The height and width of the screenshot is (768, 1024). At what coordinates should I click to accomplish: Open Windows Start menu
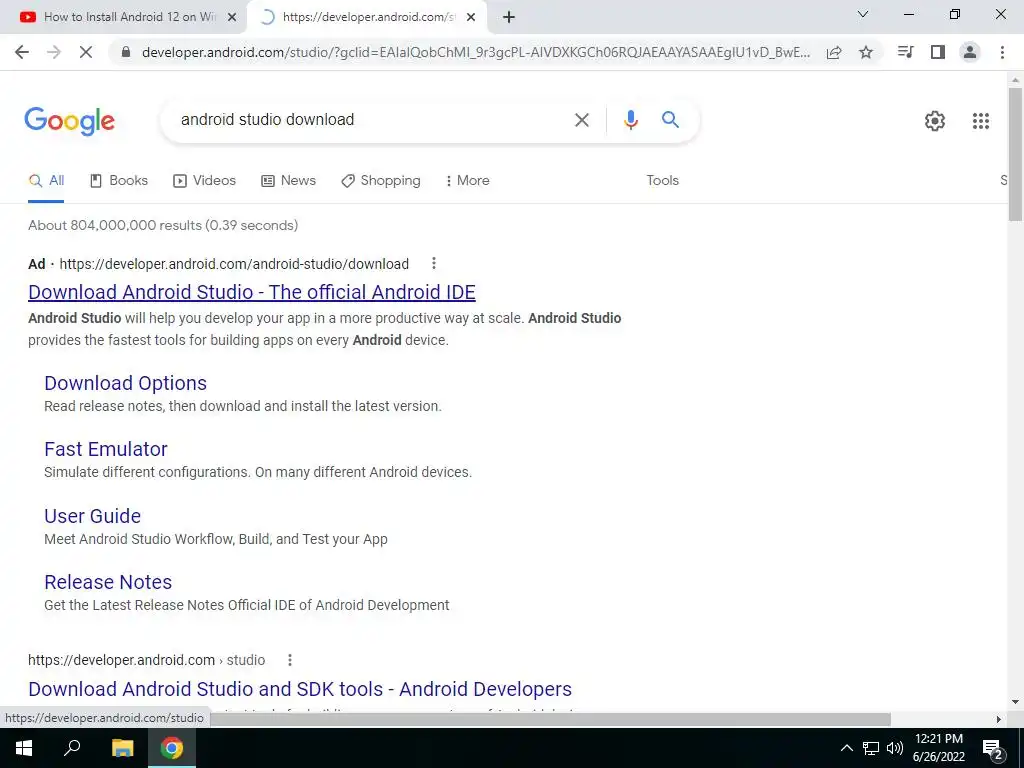tap(24, 748)
